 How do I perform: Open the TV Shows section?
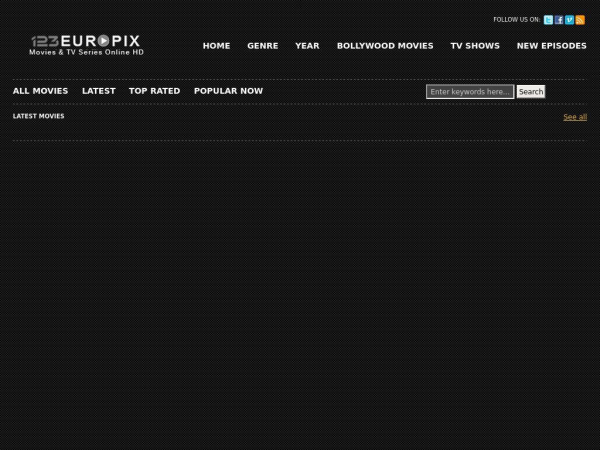click(475, 46)
